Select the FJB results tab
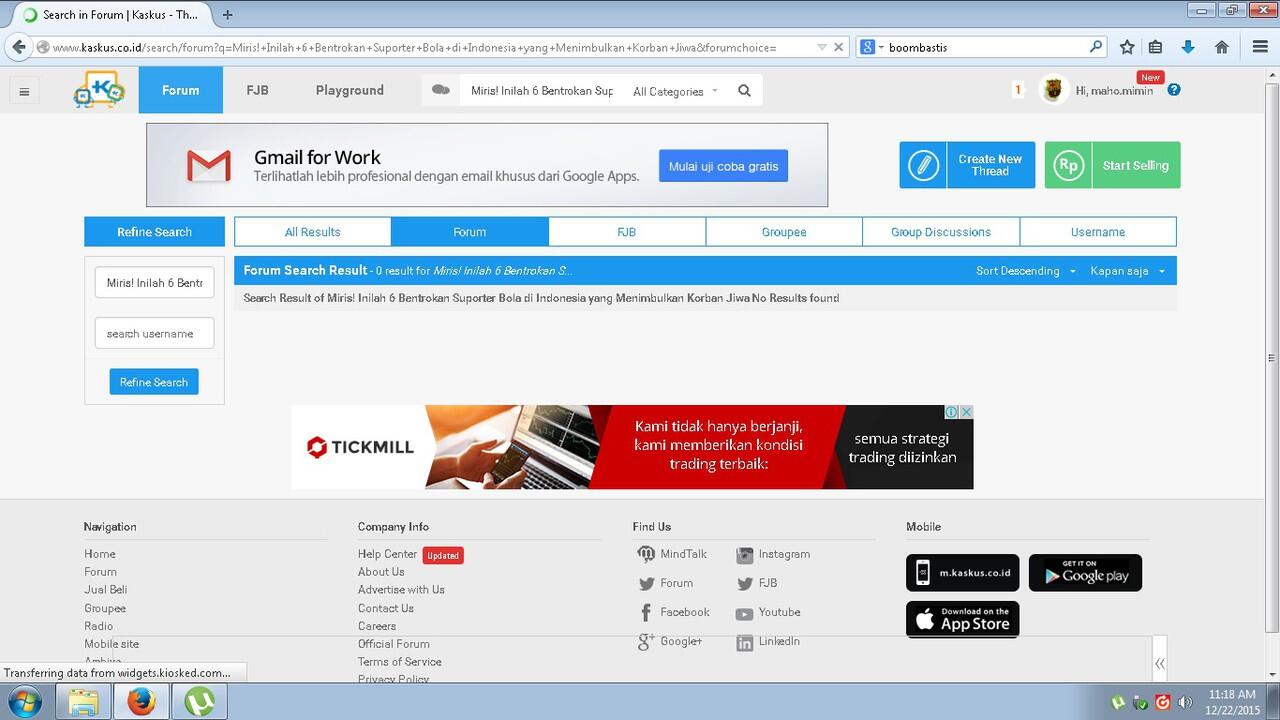The image size is (1280, 720). pyautogui.click(x=627, y=232)
